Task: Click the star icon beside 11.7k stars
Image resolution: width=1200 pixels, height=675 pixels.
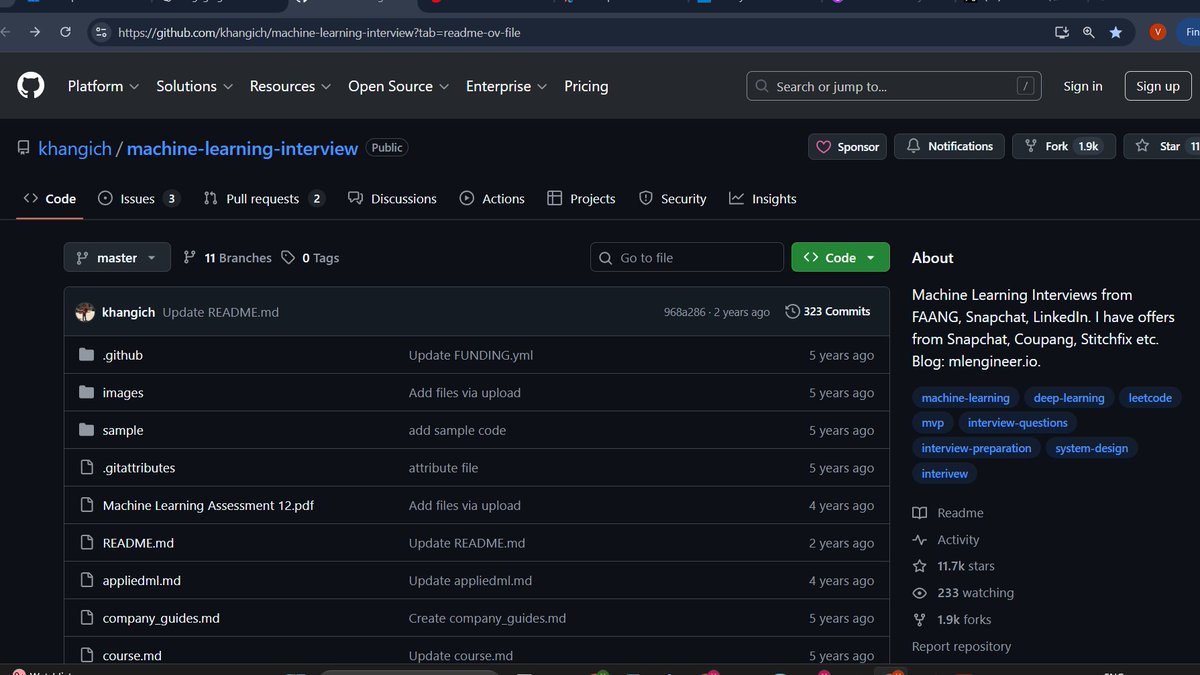Action: pyautogui.click(x=920, y=566)
